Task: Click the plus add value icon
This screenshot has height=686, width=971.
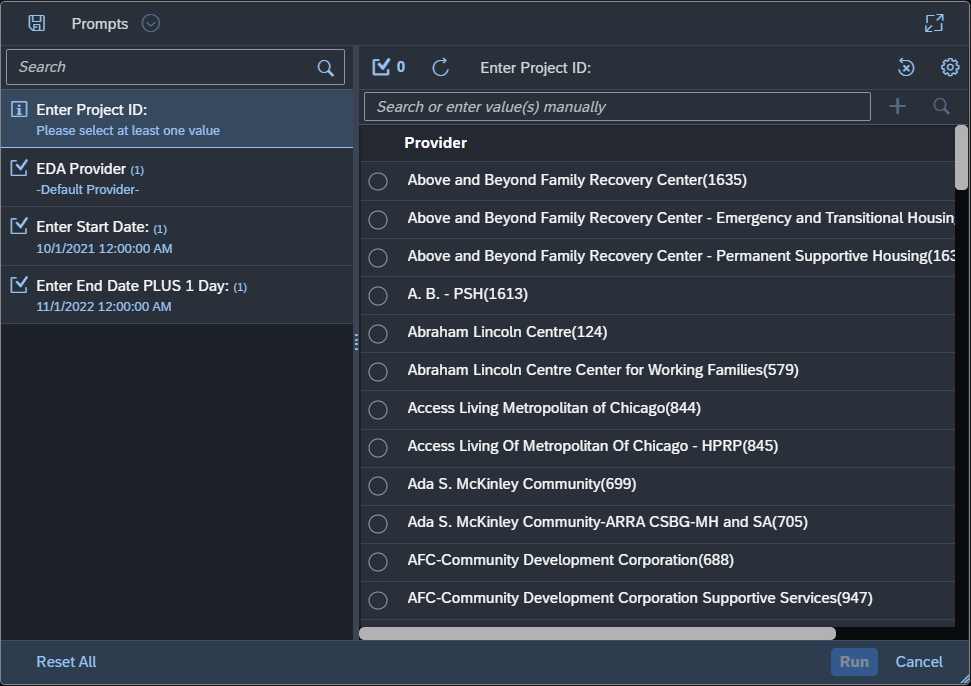Action: click(x=897, y=106)
